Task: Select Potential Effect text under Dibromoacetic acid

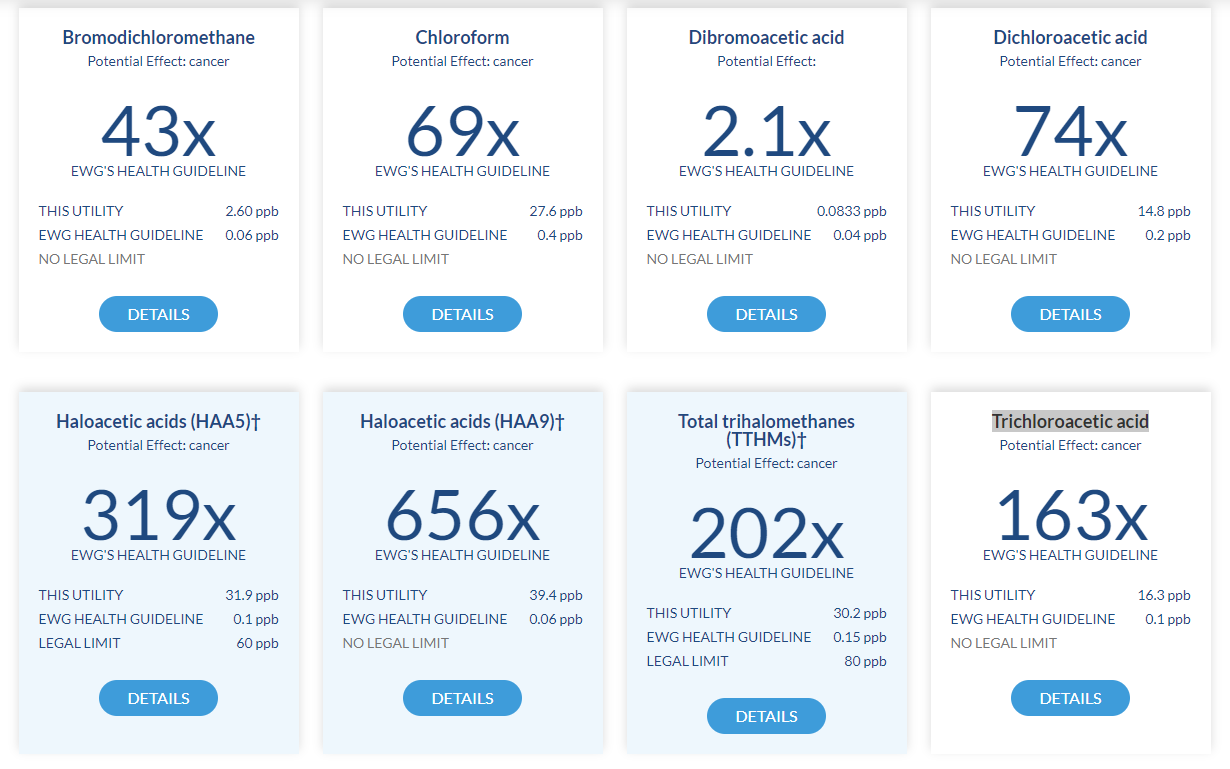Action: (766, 61)
